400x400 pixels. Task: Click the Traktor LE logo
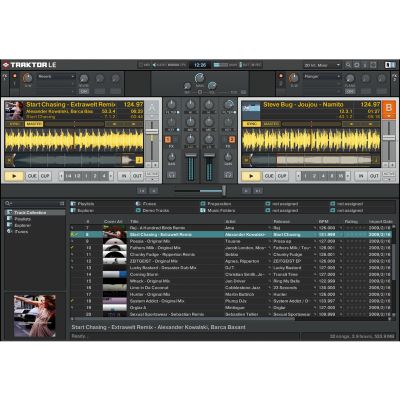30,65
